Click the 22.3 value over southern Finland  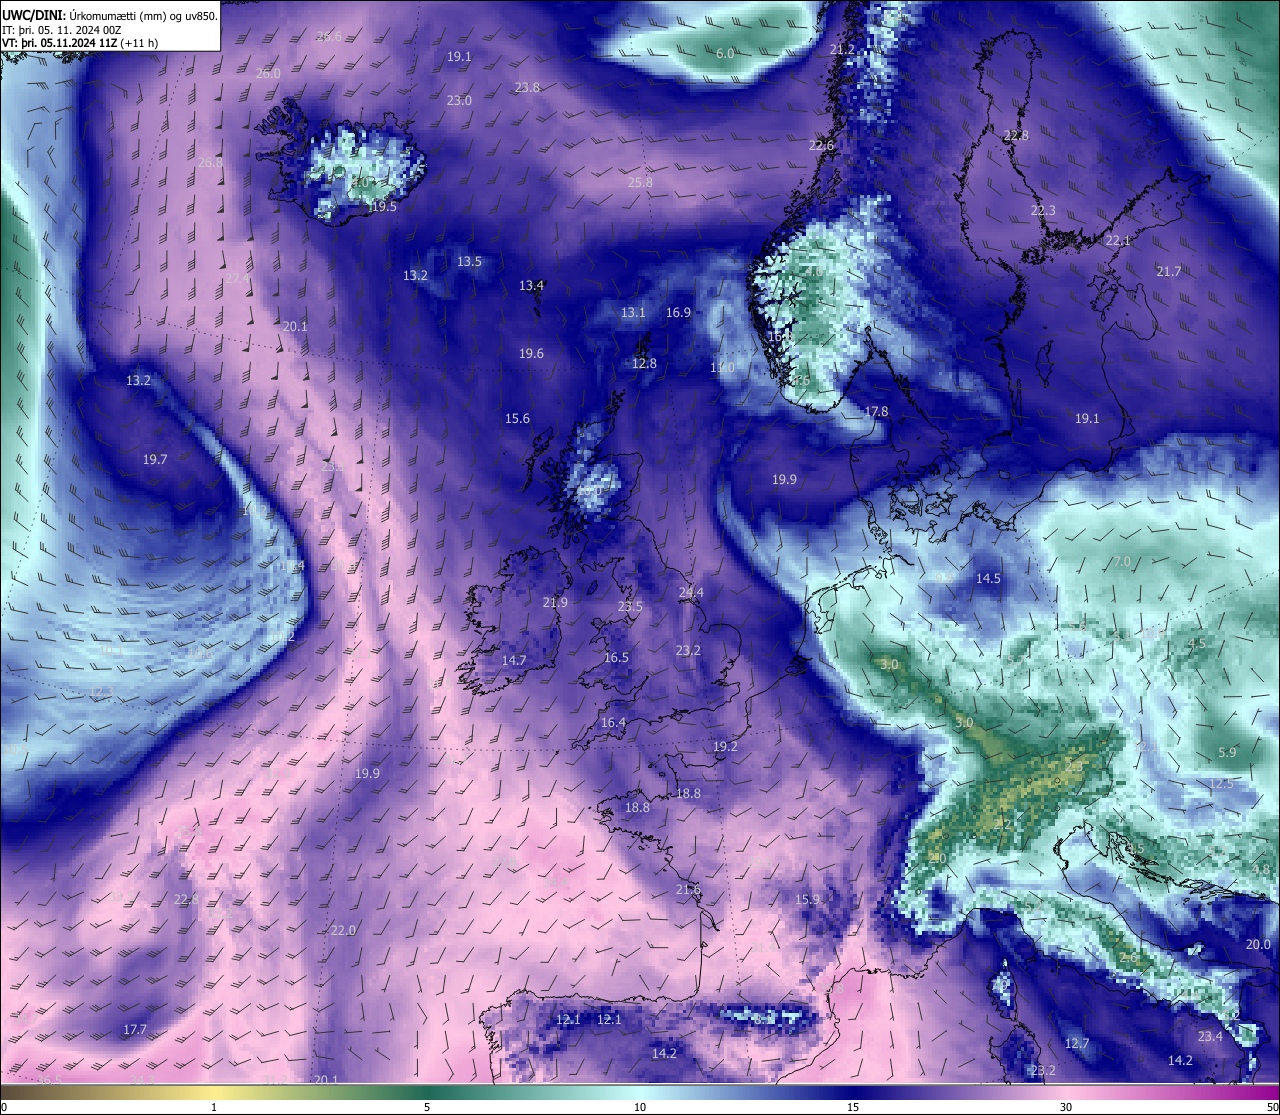pyautogui.click(x=1043, y=210)
